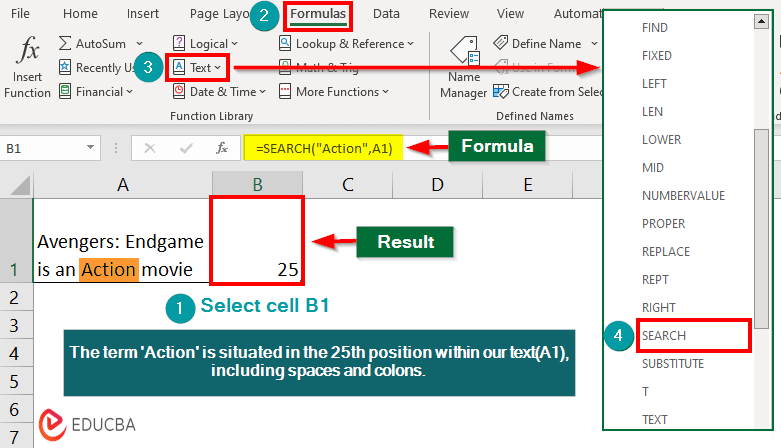This screenshot has width=781, height=448.
Task: Expand the Date & Time dropdown chevron
Action: (262, 92)
